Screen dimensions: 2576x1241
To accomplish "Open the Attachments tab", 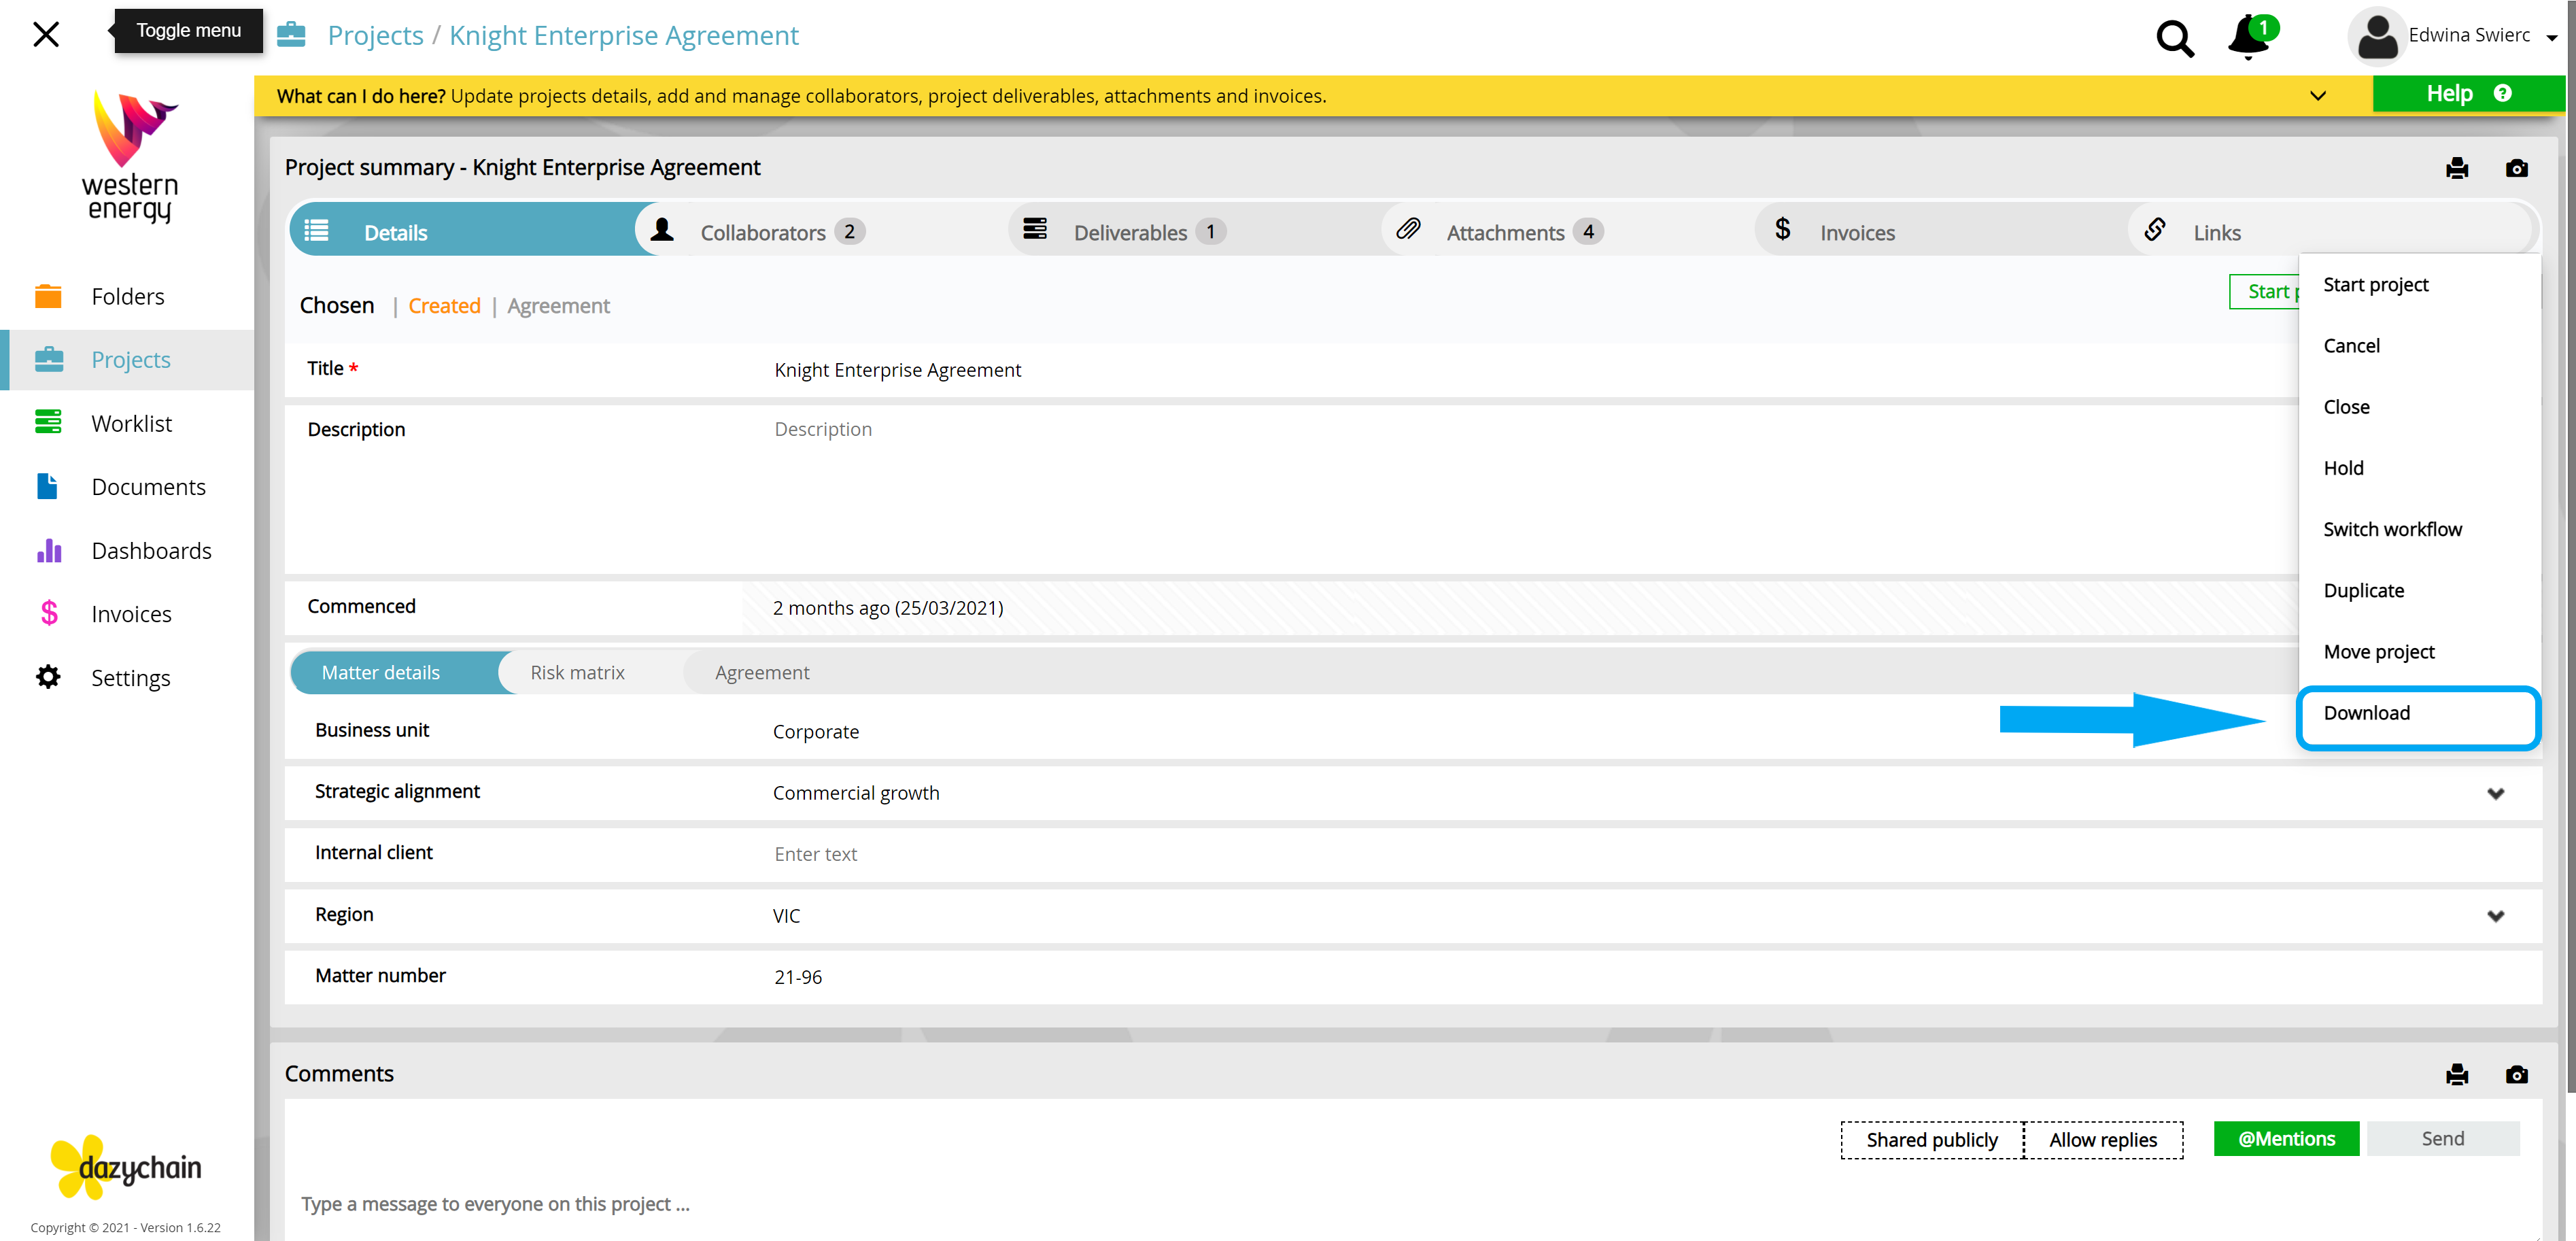I will click(1568, 231).
